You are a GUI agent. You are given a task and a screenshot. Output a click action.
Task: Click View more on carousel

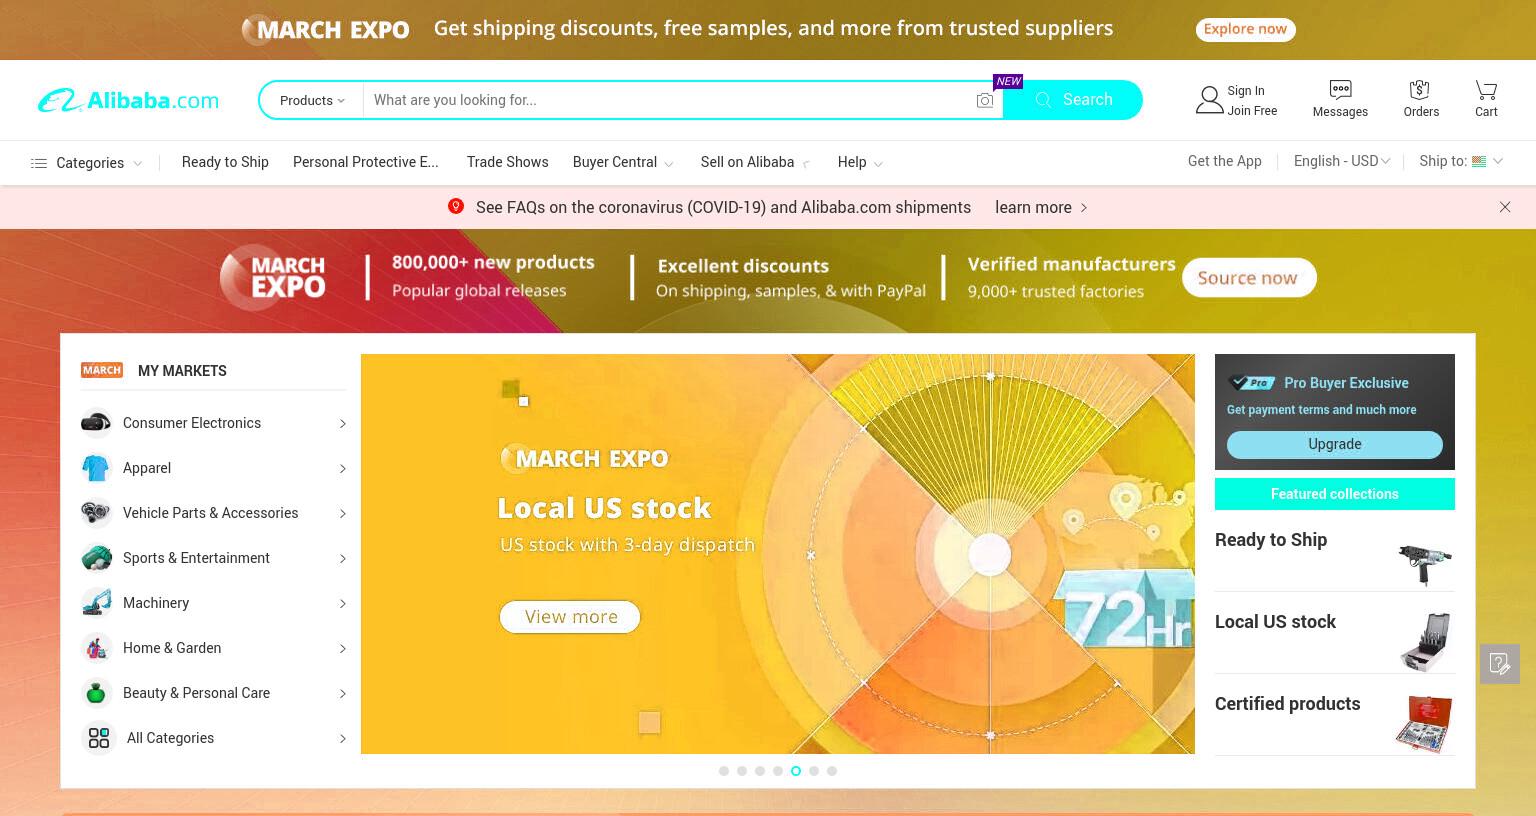(x=570, y=617)
